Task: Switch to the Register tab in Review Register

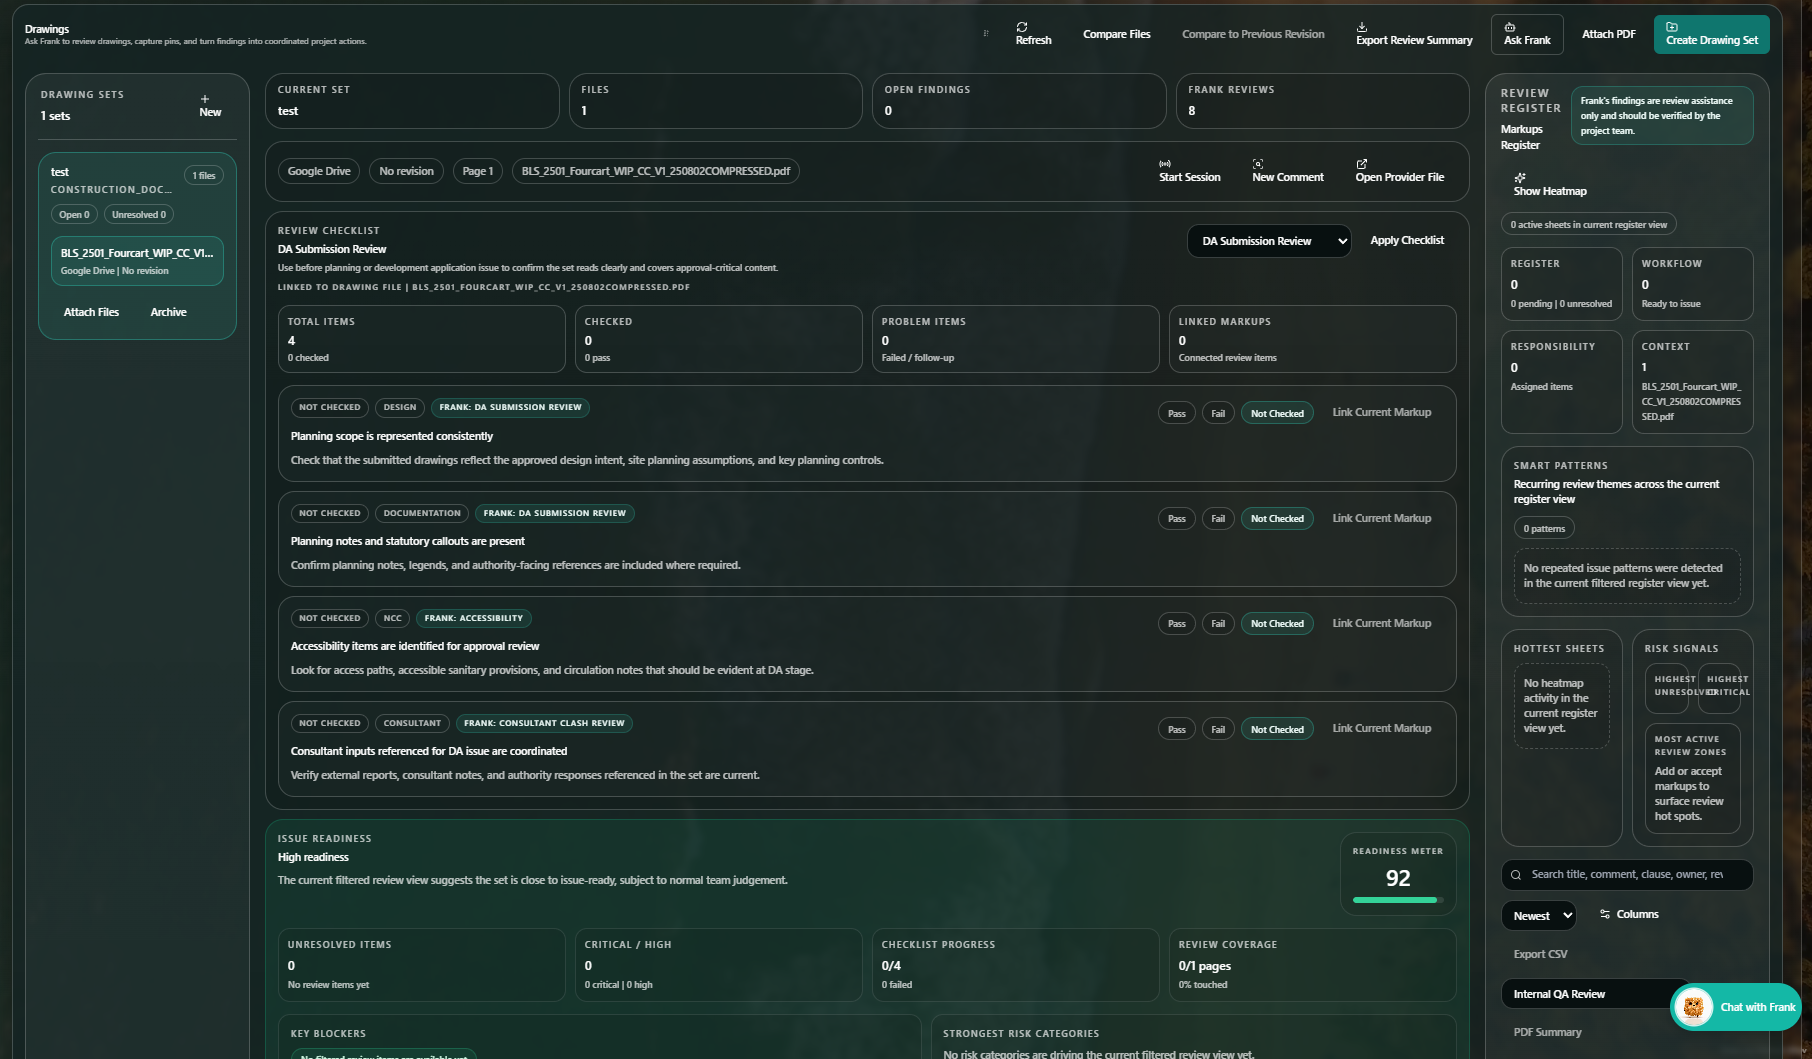Action: point(1519,144)
